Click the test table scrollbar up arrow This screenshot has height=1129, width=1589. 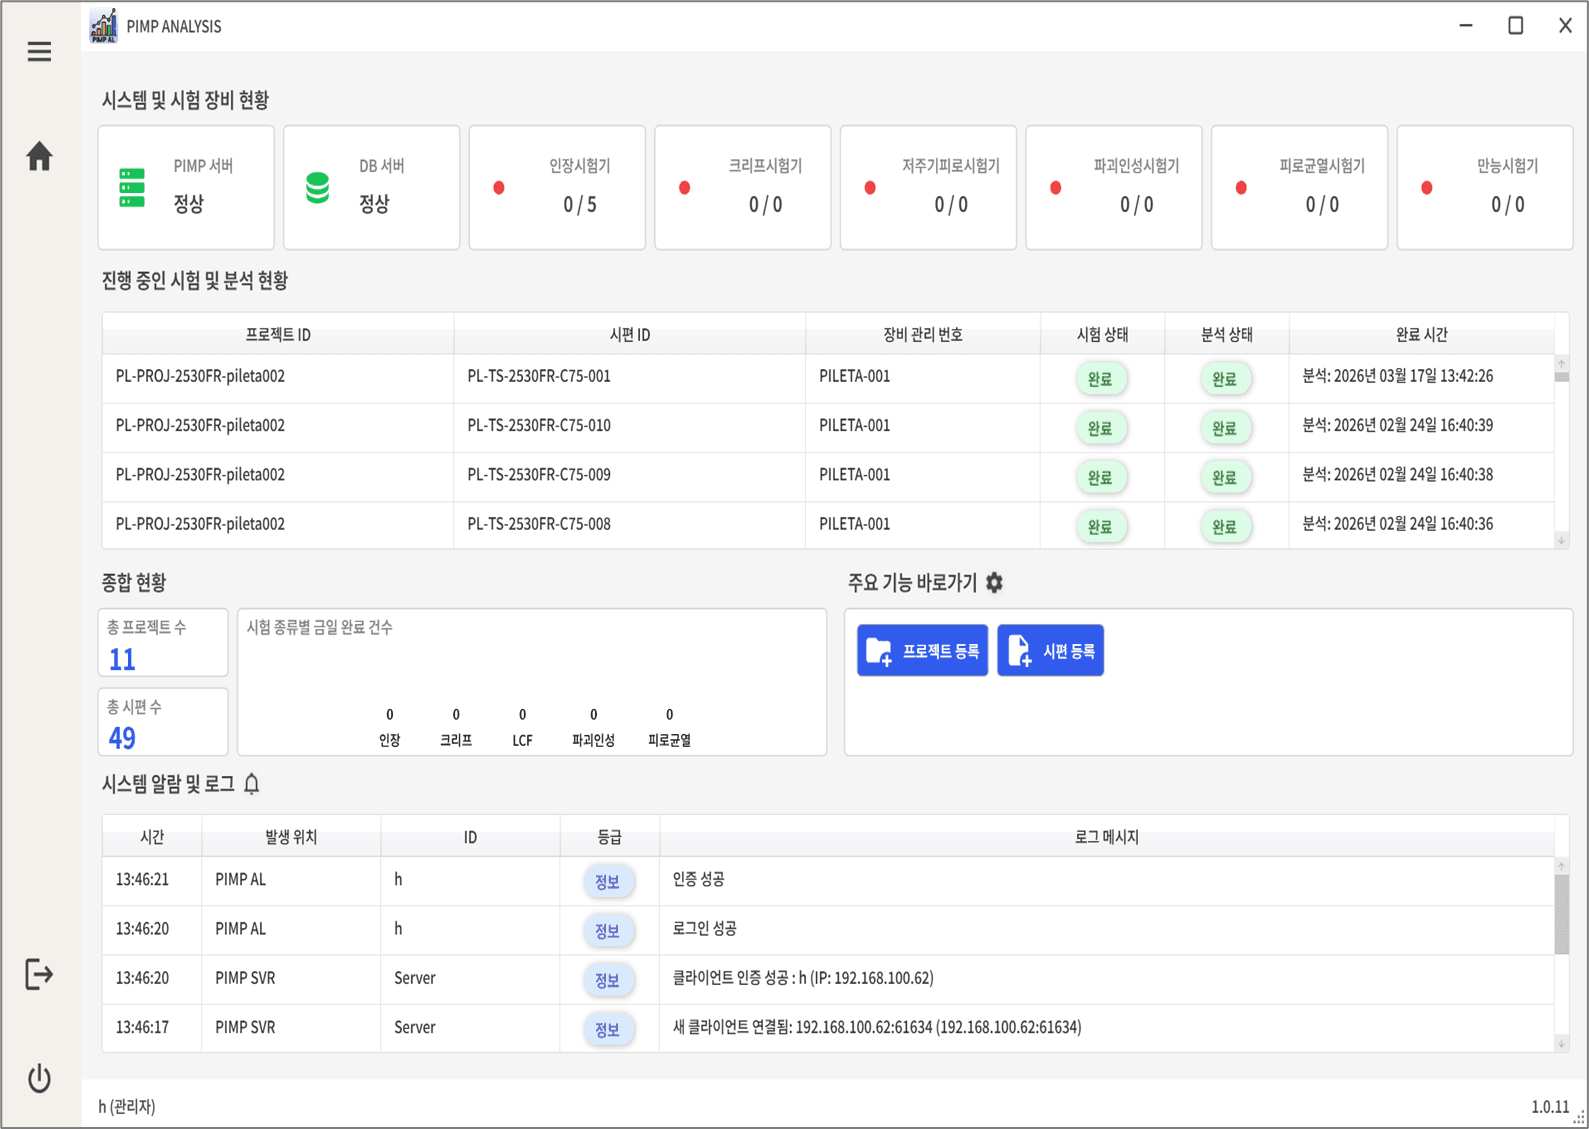(x=1562, y=364)
